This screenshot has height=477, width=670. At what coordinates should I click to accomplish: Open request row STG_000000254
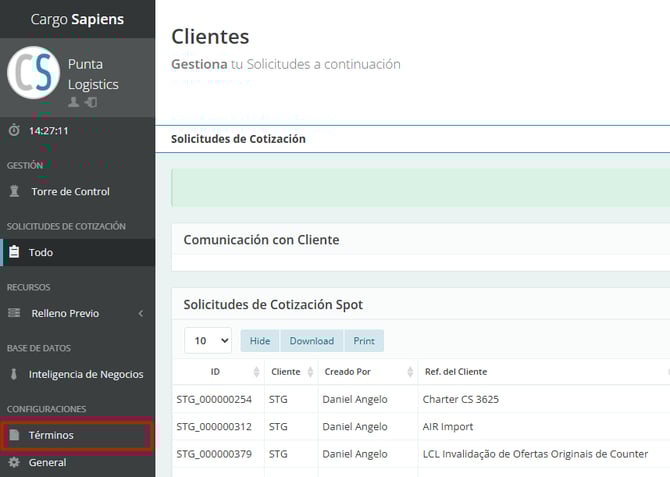(214, 400)
